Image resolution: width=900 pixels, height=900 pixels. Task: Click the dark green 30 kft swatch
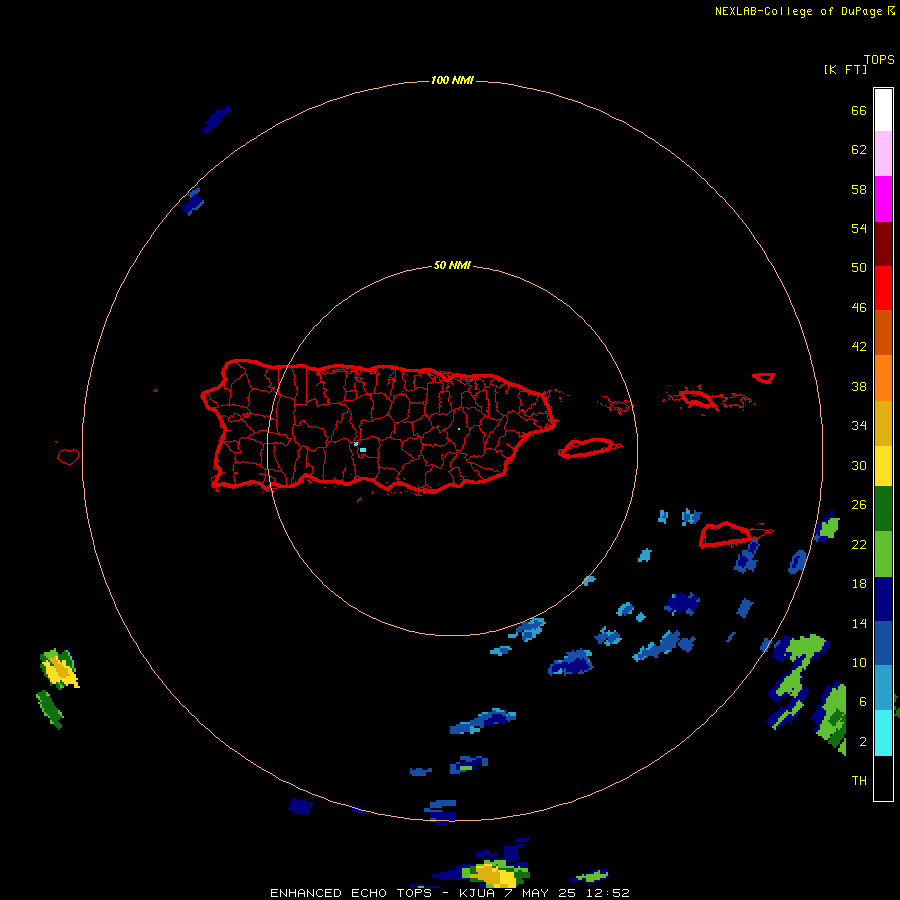pyautogui.click(x=883, y=509)
